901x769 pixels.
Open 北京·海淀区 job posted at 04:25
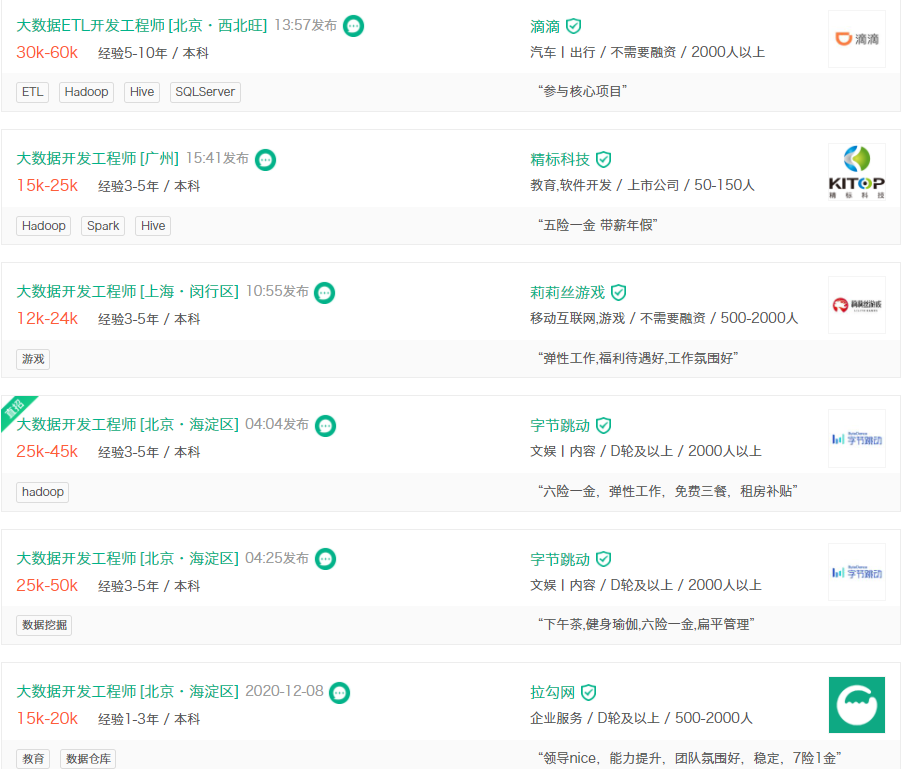tap(128, 558)
